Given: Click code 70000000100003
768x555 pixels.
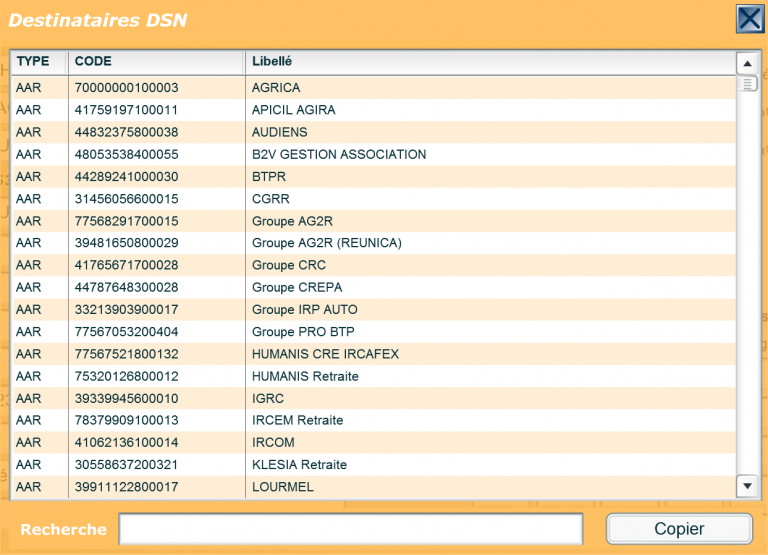Looking at the screenshot, I should tap(126, 88).
